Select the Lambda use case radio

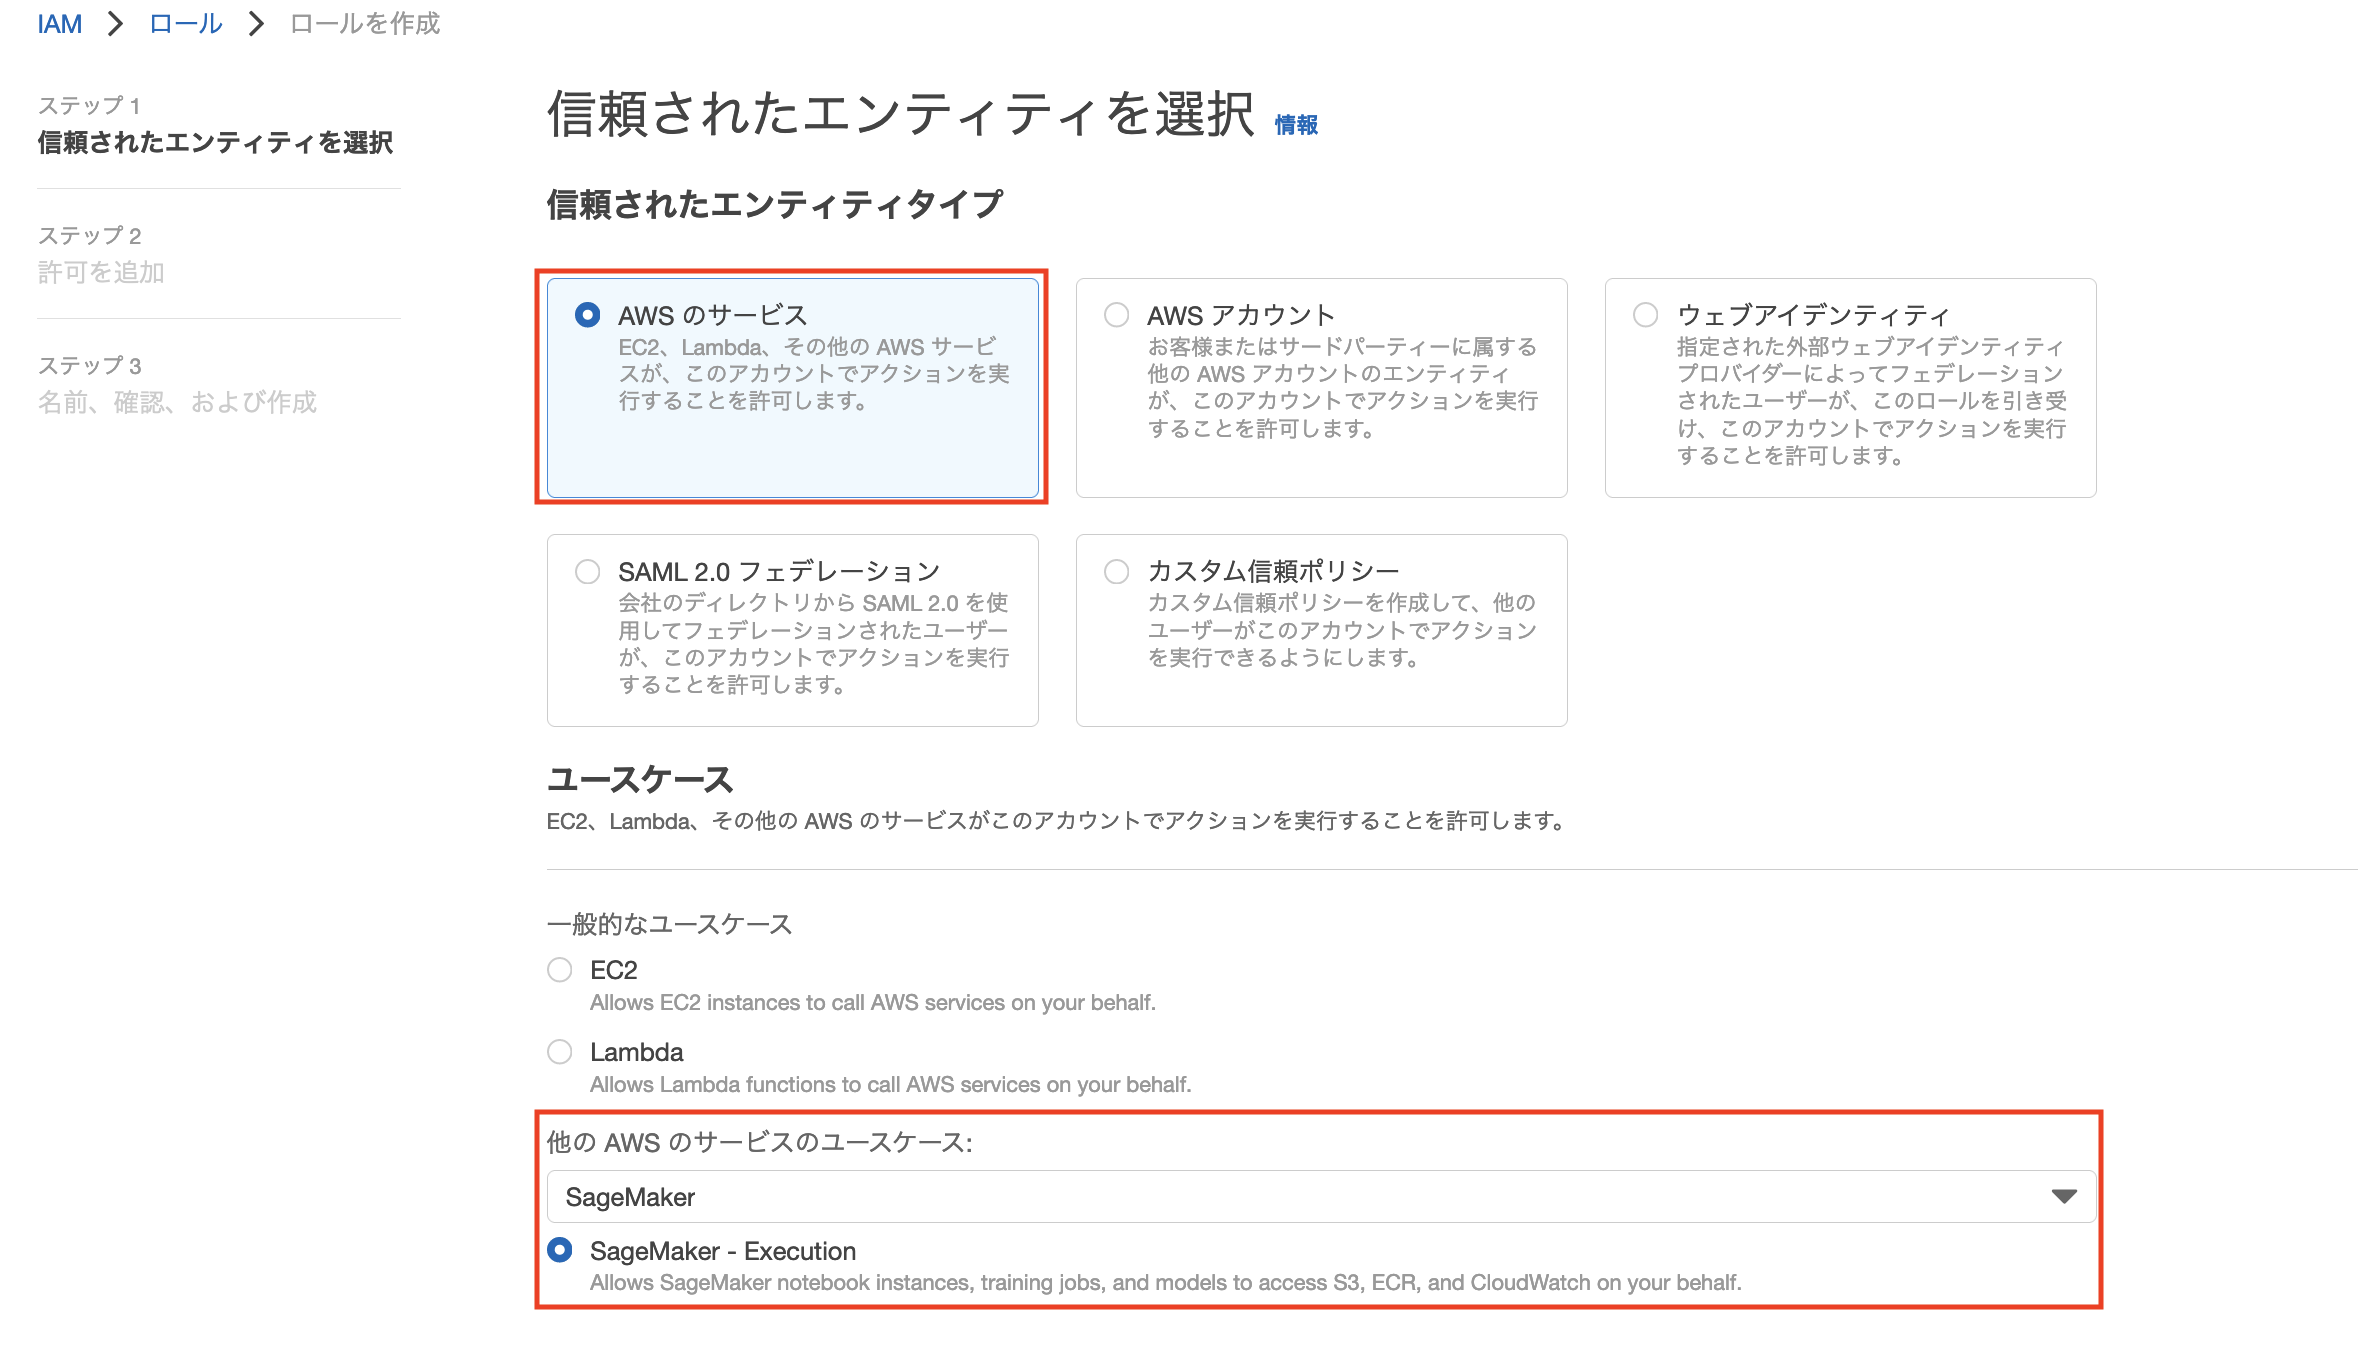click(560, 1052)
